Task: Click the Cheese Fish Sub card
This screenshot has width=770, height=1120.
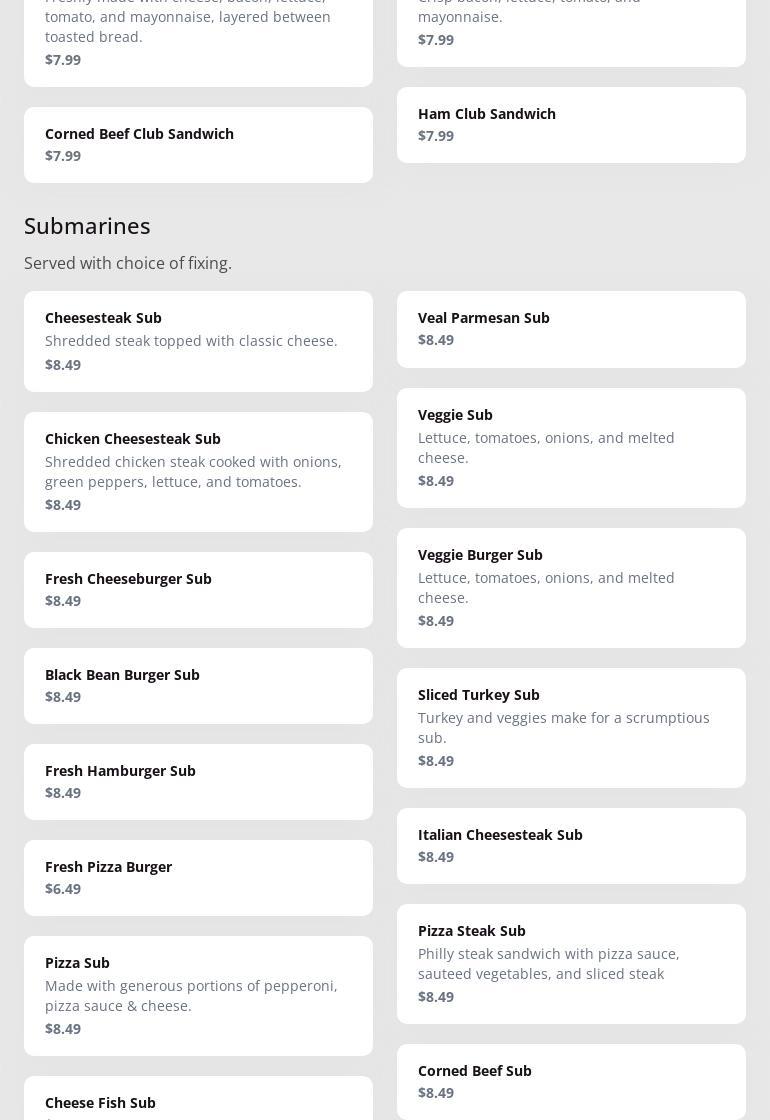Action: click(198, 1102)
